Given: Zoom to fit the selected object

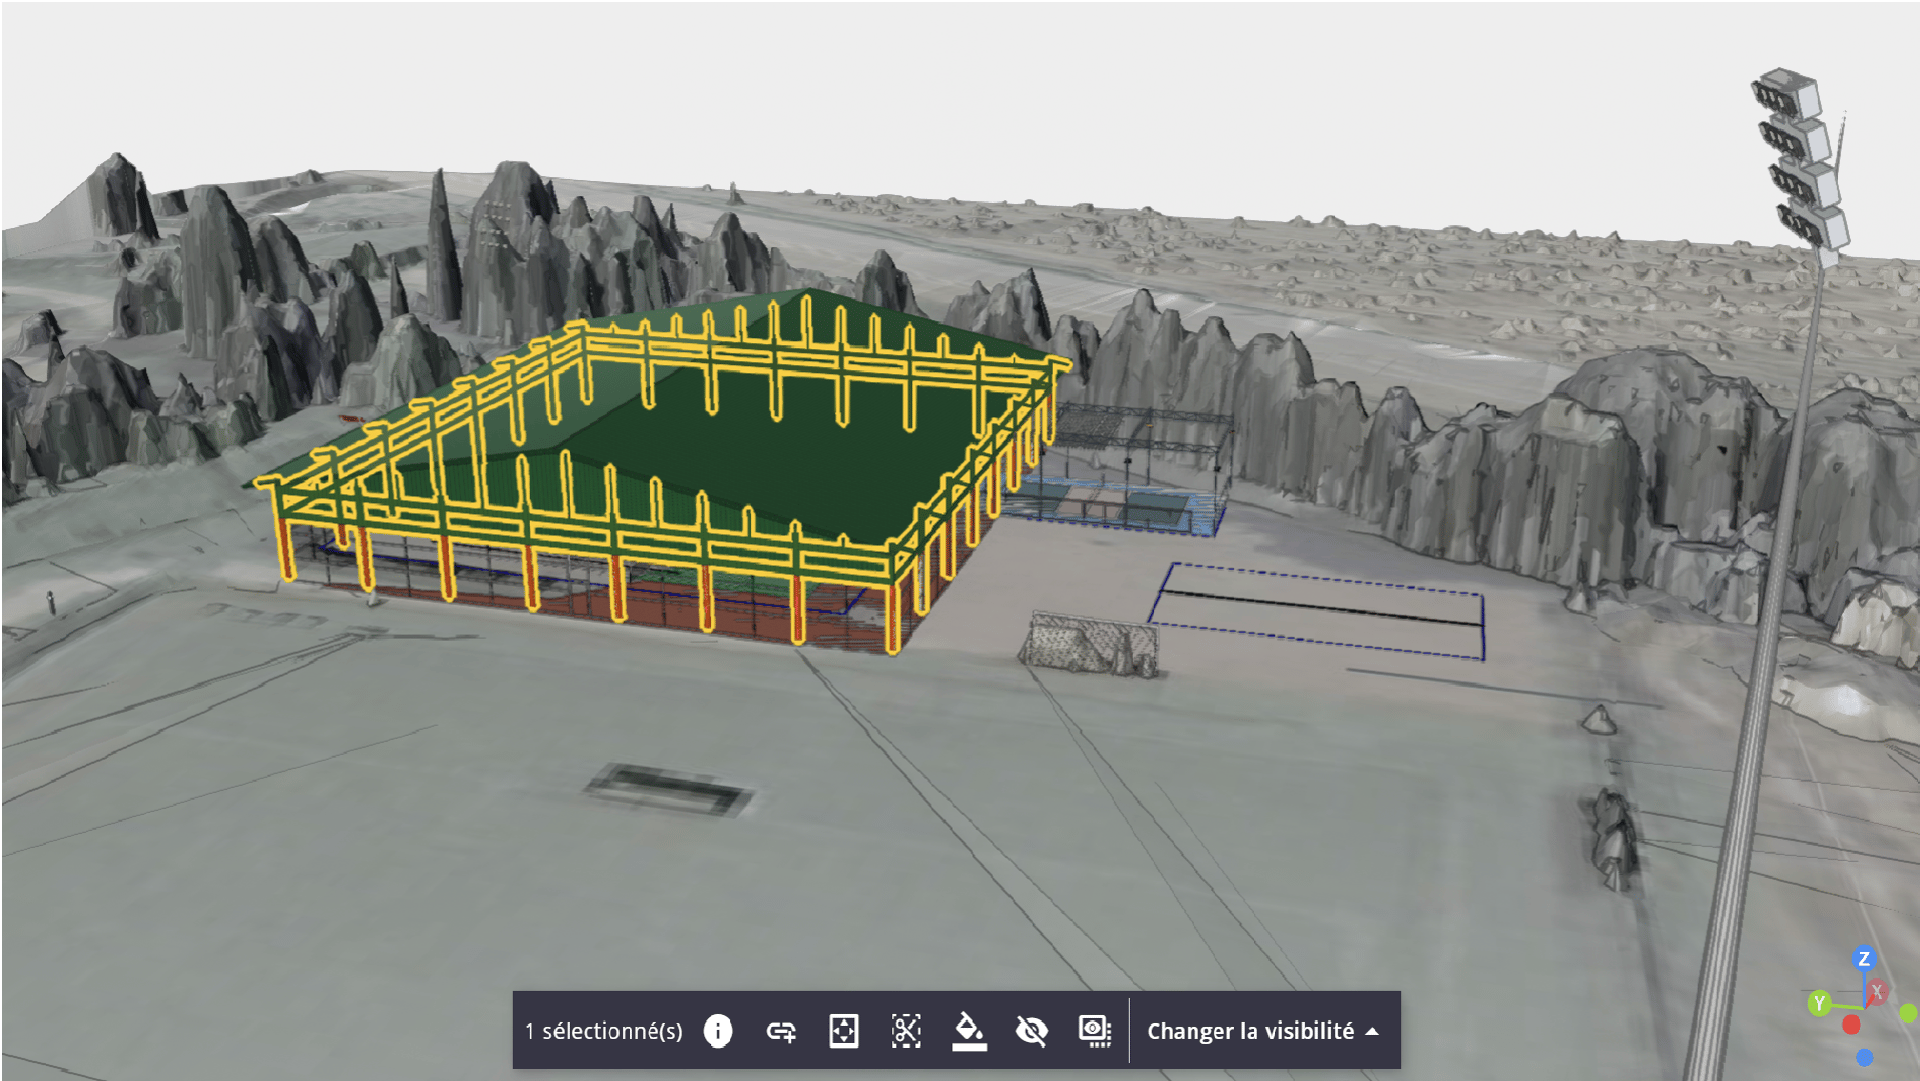Looking at the screenshot, I should click(844, 1031).
